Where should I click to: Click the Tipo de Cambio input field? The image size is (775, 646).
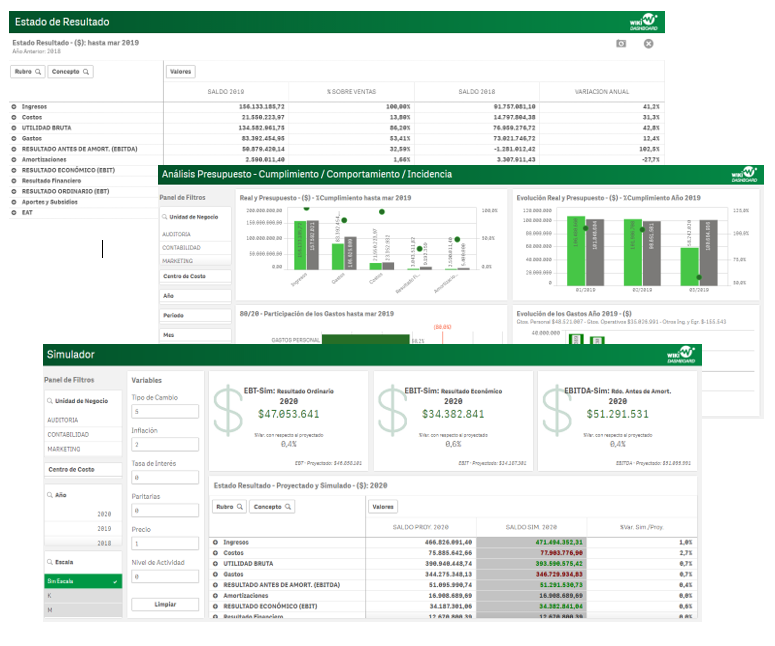[165, 411]
